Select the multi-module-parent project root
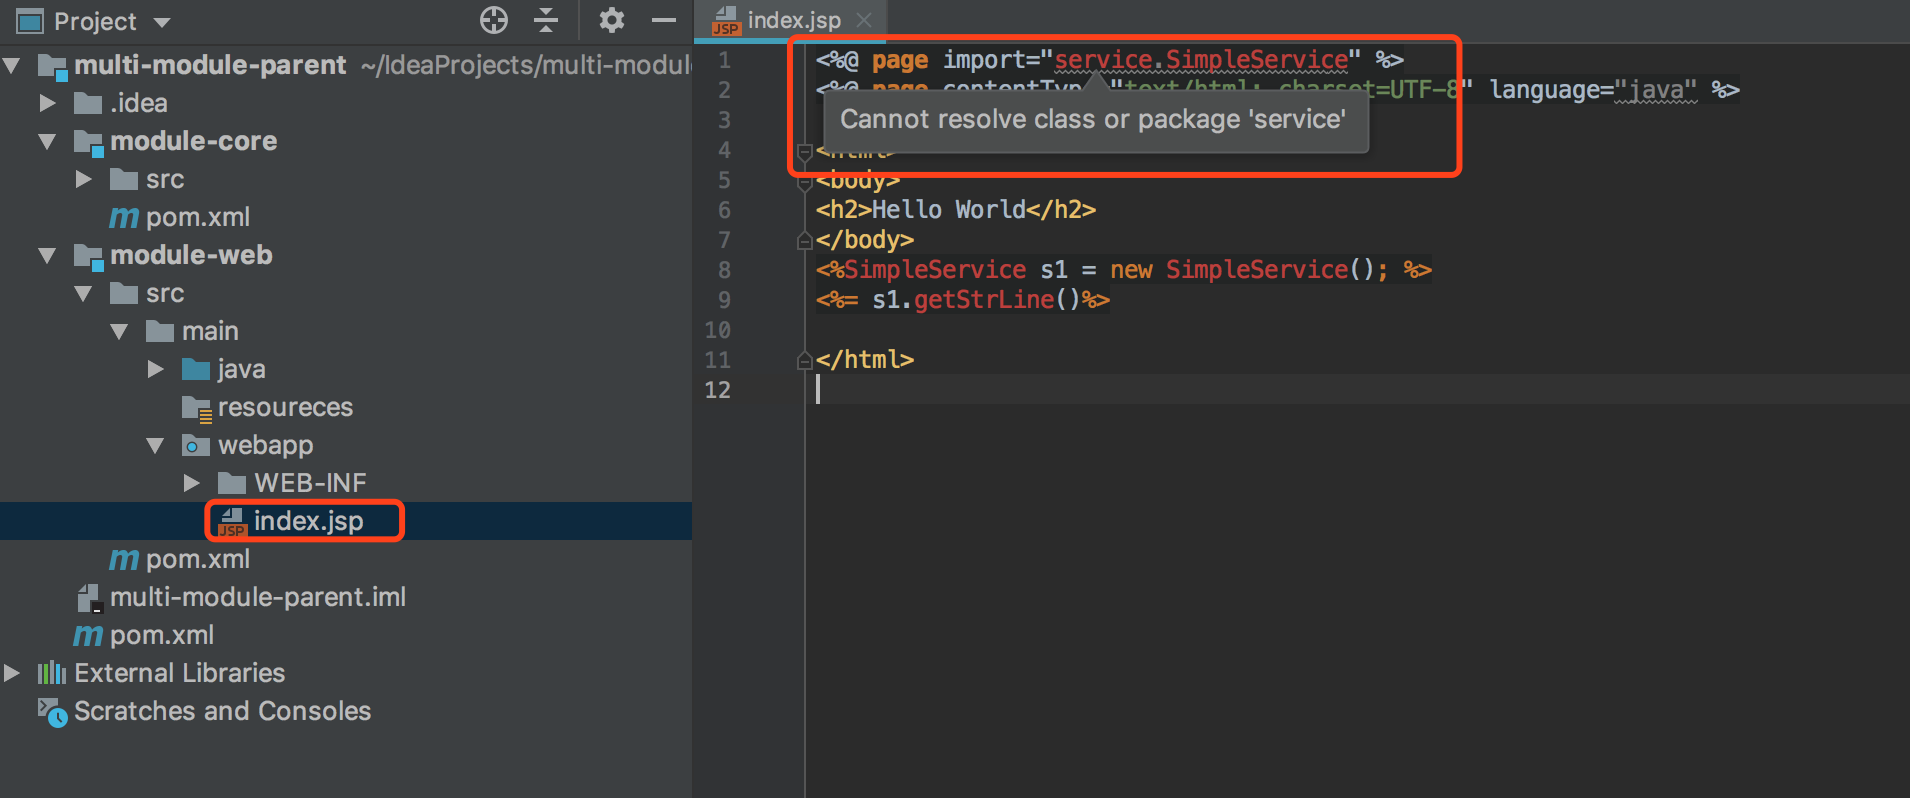 (x=210, y=65)
